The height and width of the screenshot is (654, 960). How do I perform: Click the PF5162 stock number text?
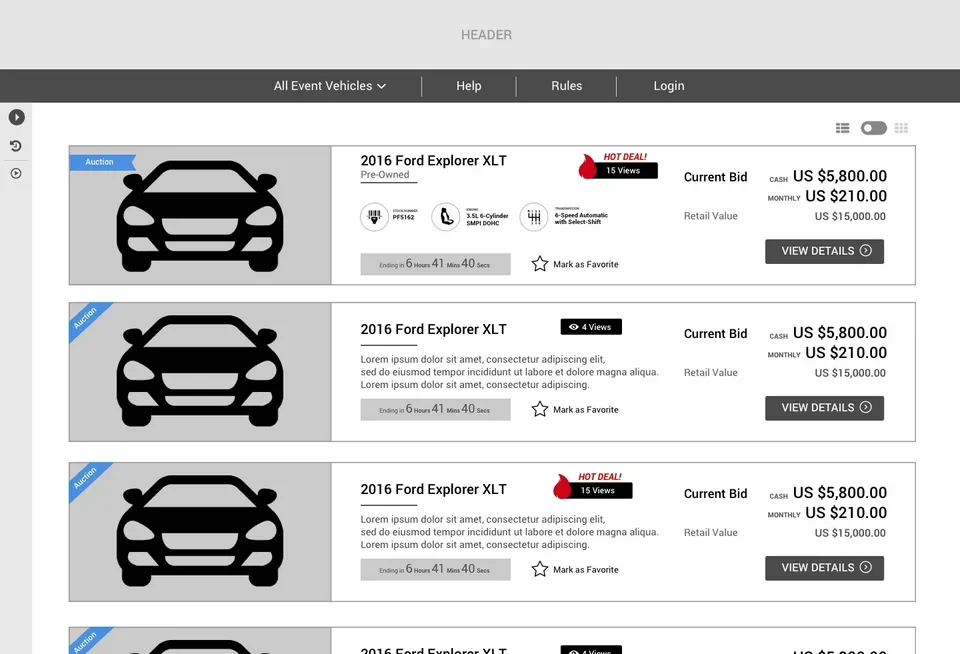coord(403,217)
